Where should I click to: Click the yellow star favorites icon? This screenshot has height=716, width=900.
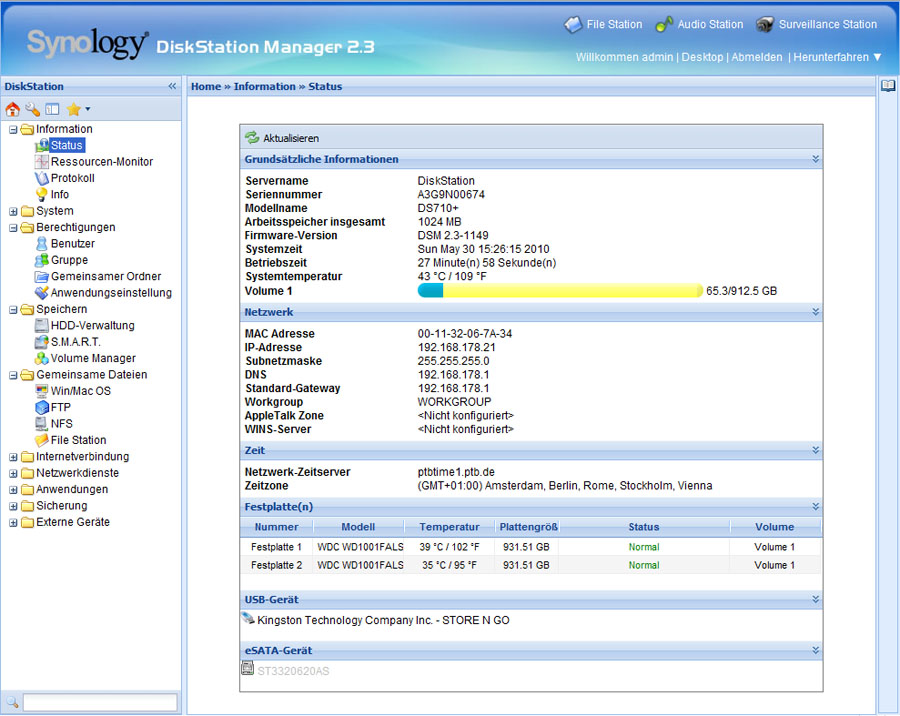73,109
